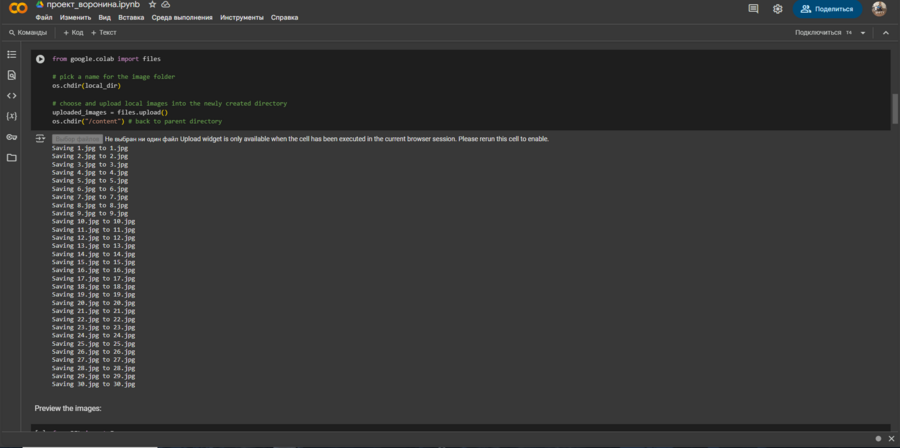This screenshot has width=900, height=448.
Task: Click 'Saving 16.jpg to 16.jpg' output line
Action: pos(94,270)
